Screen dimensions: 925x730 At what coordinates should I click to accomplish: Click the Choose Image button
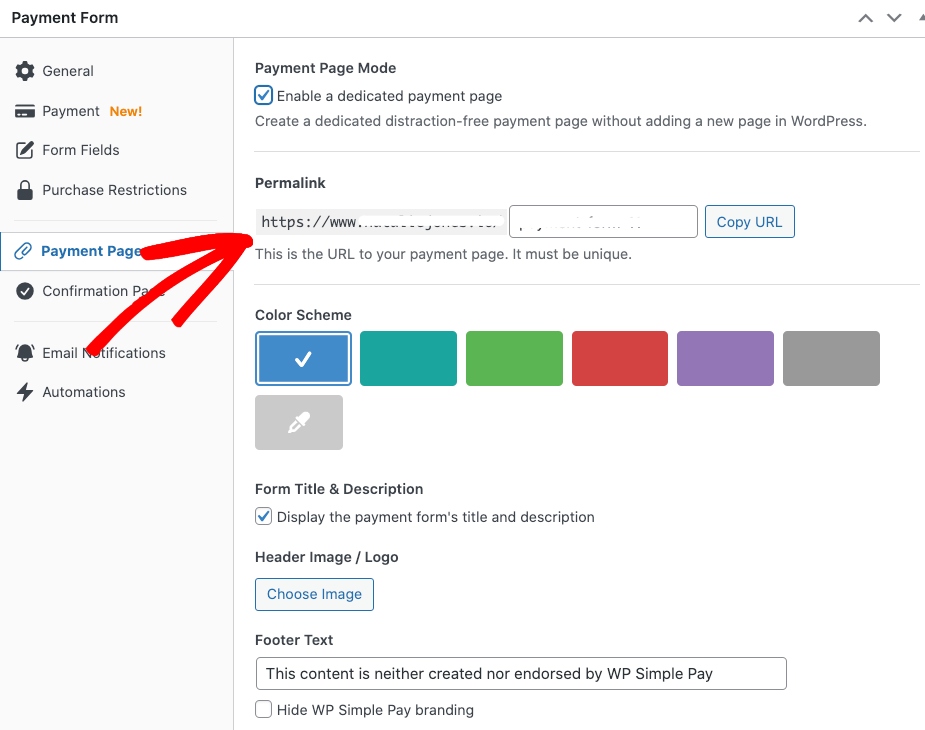point(314,594)
